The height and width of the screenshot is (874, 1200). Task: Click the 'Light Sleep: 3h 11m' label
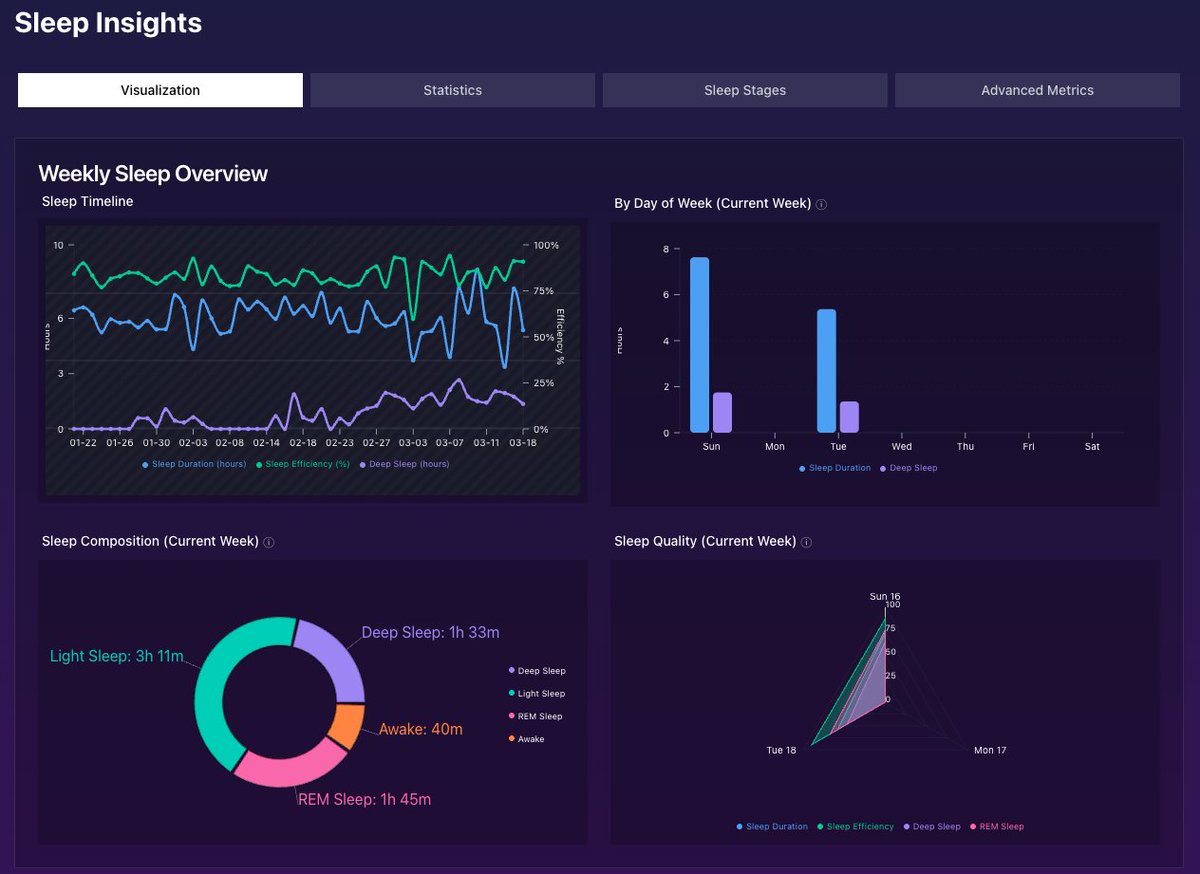pos(117,656)
